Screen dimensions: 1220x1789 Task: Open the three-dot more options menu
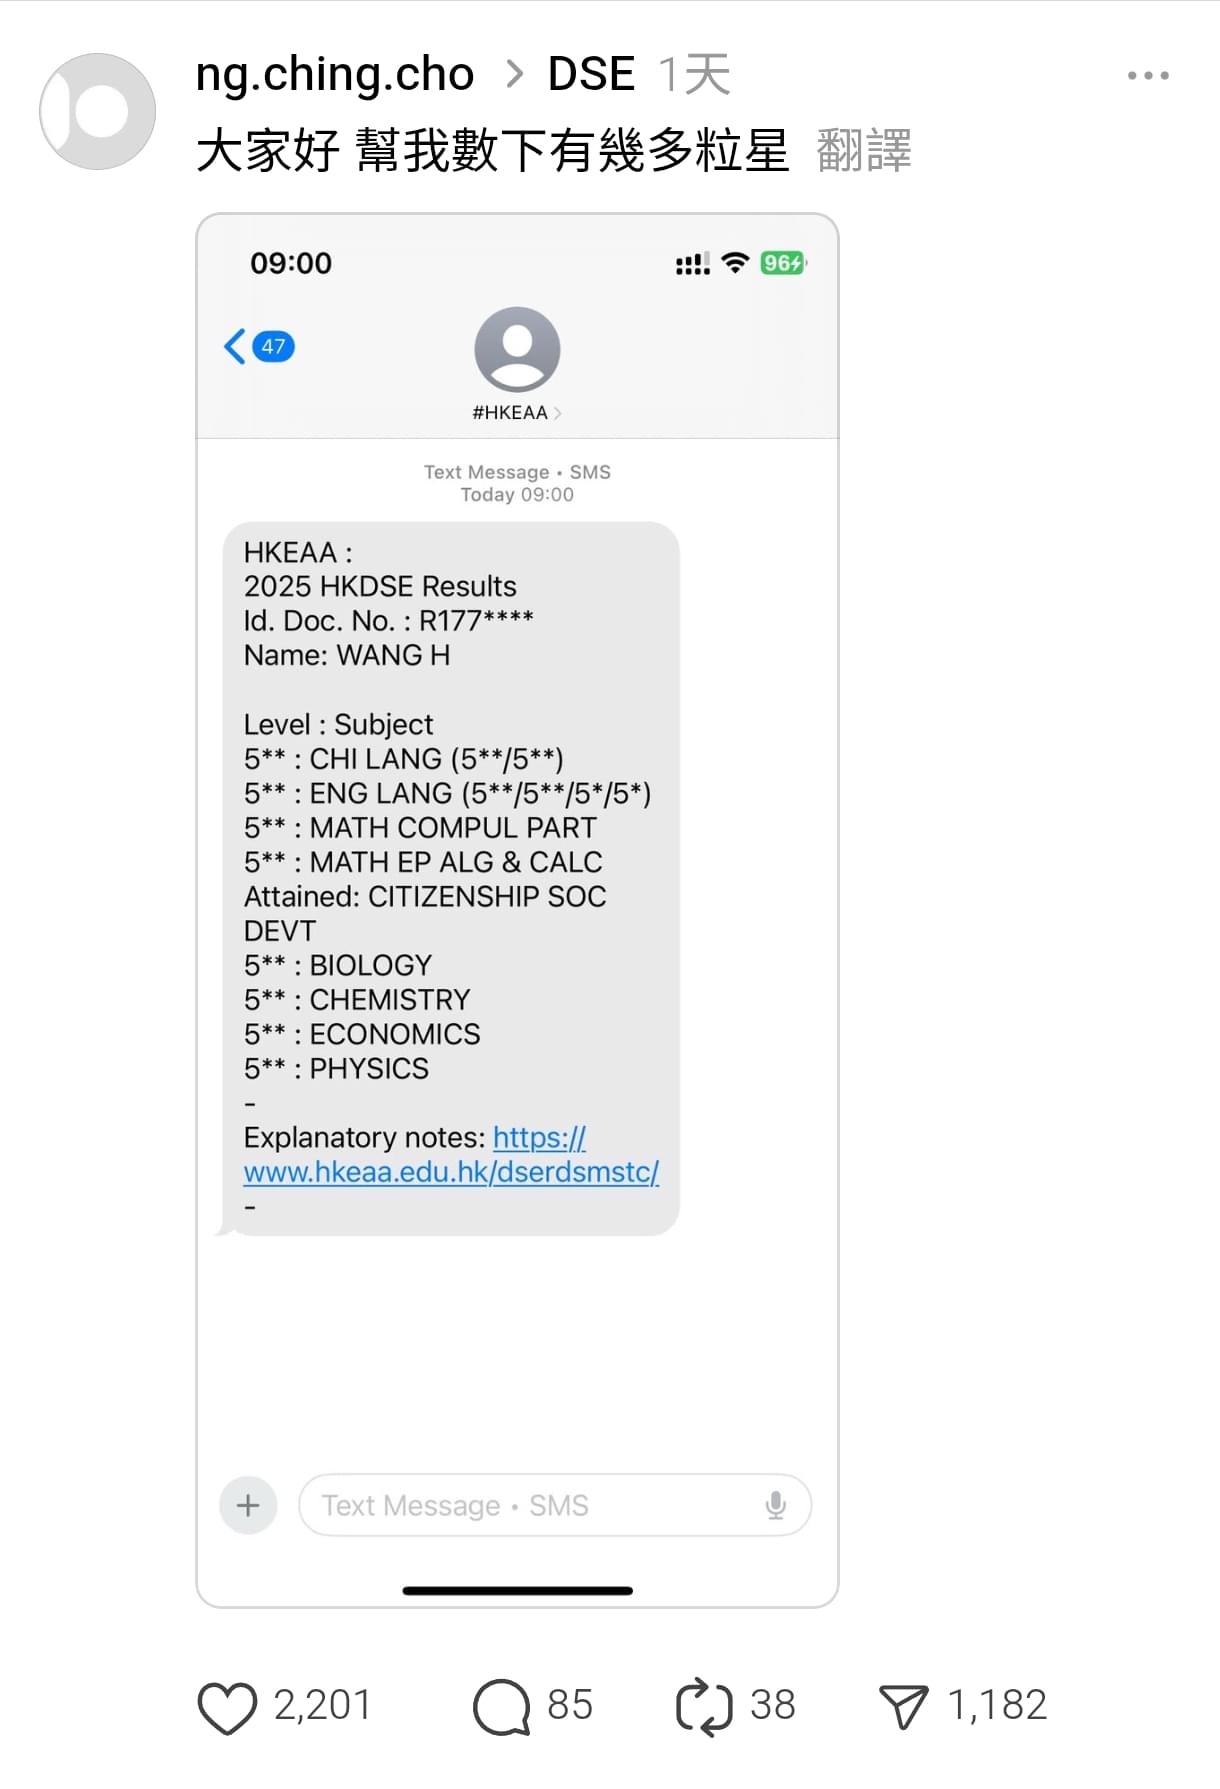(x=1148, y=76)
